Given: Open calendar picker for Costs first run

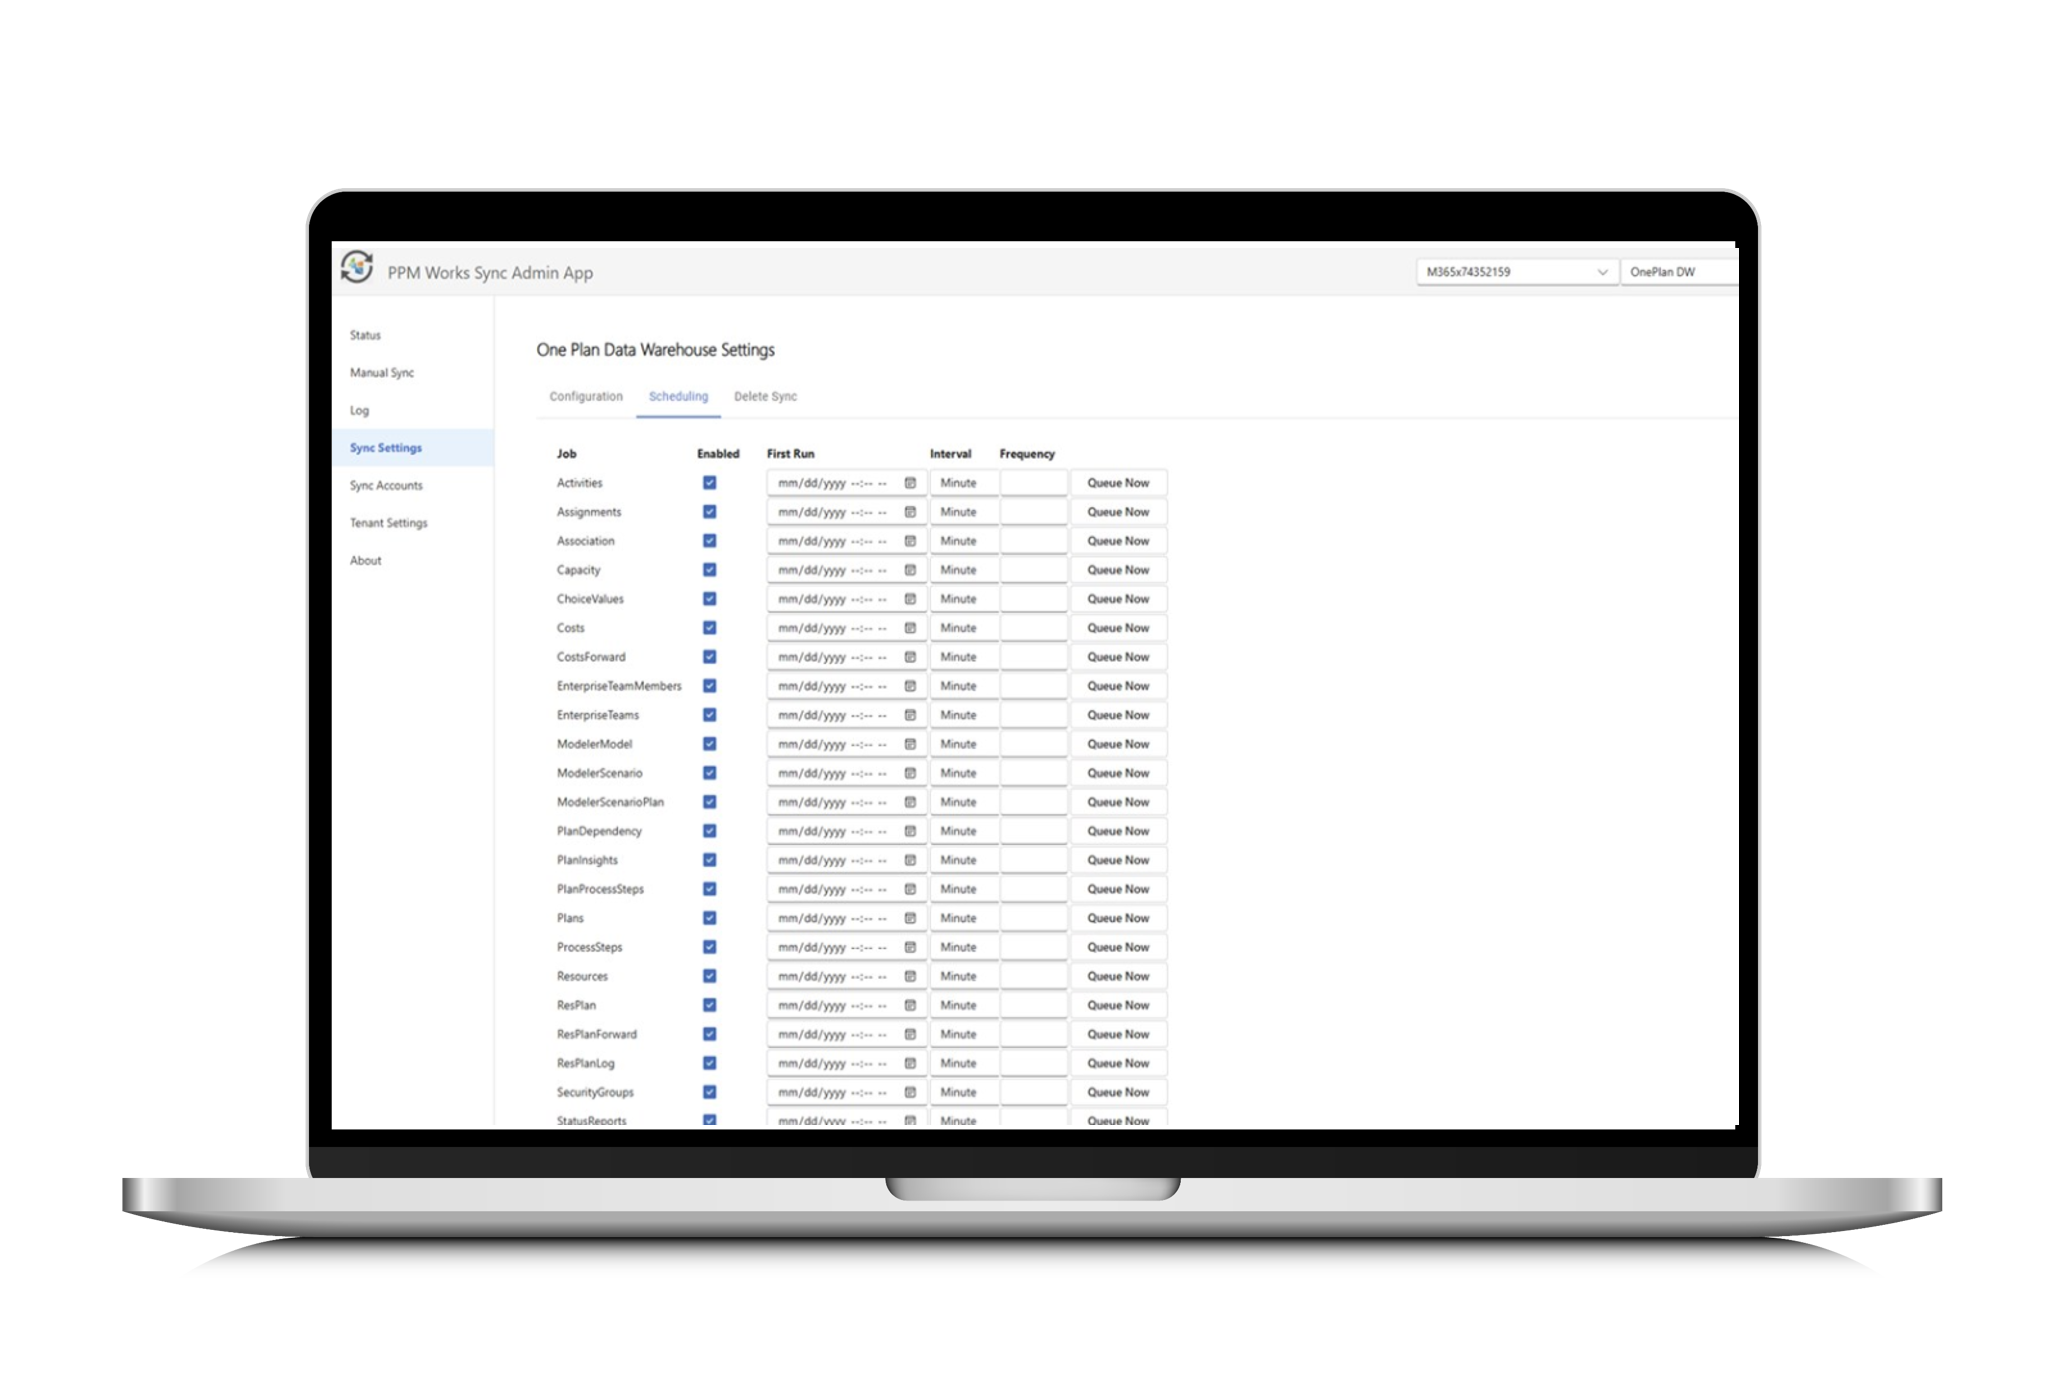Looking at the screenshot, I should [x=910, y=628].
